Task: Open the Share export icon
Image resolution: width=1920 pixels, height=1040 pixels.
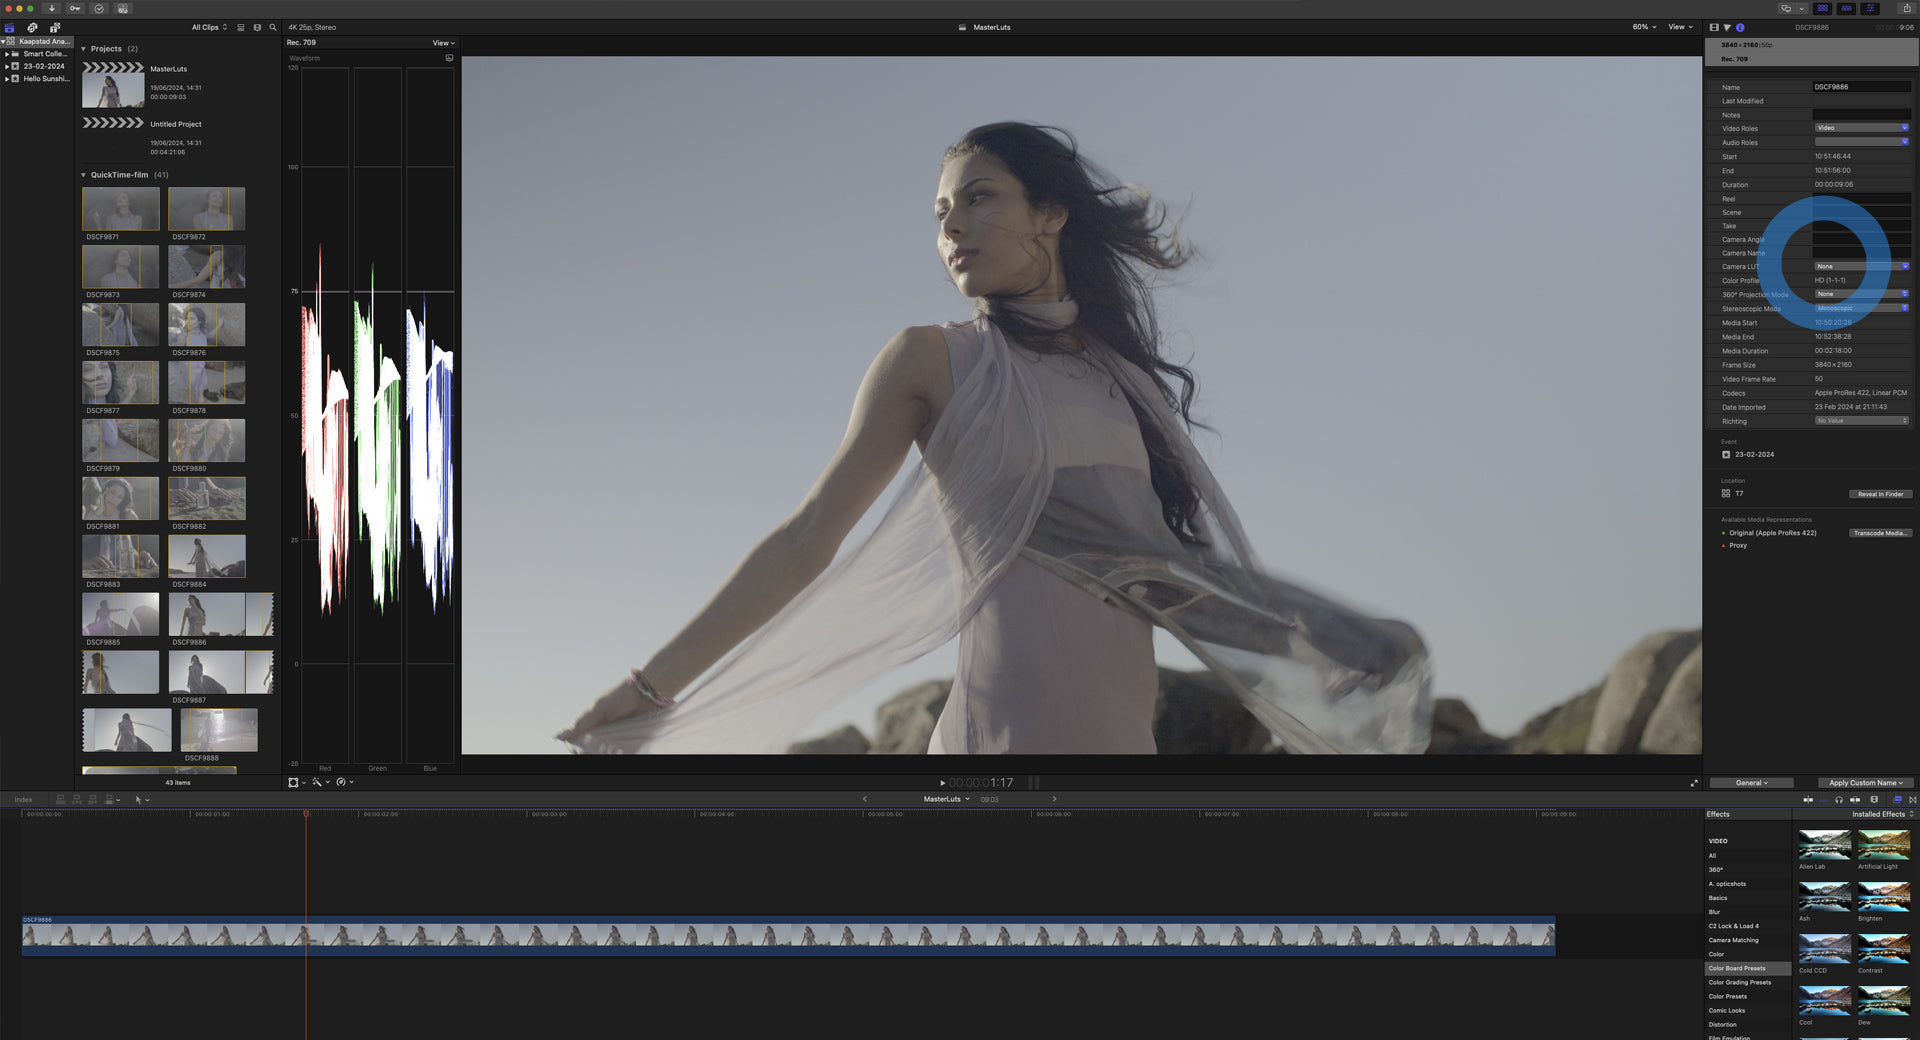Action: point(1906,8)
